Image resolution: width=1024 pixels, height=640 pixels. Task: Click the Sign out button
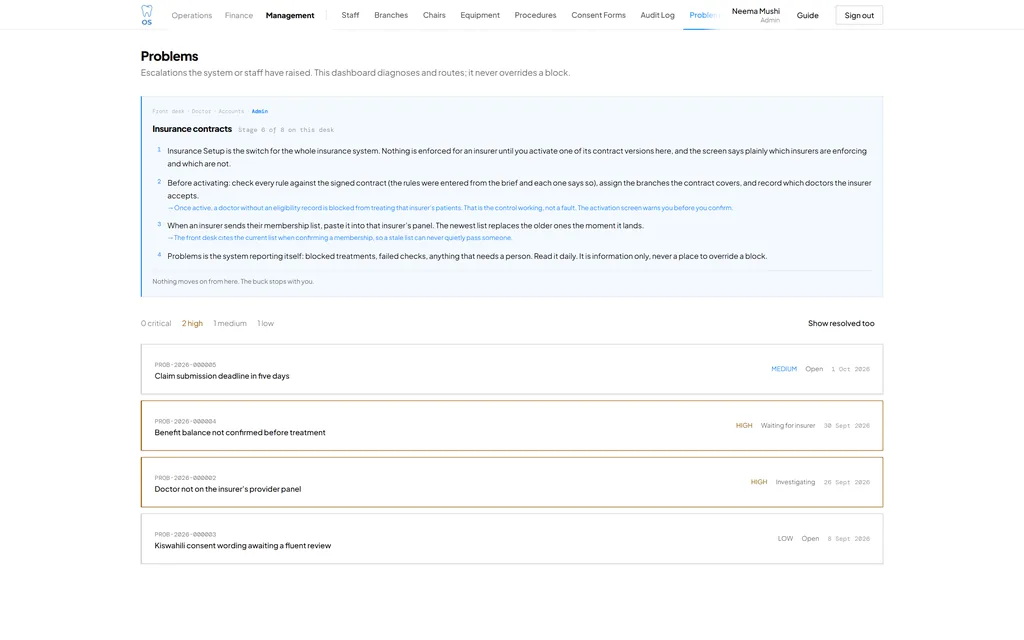click(x=859, y=15)
